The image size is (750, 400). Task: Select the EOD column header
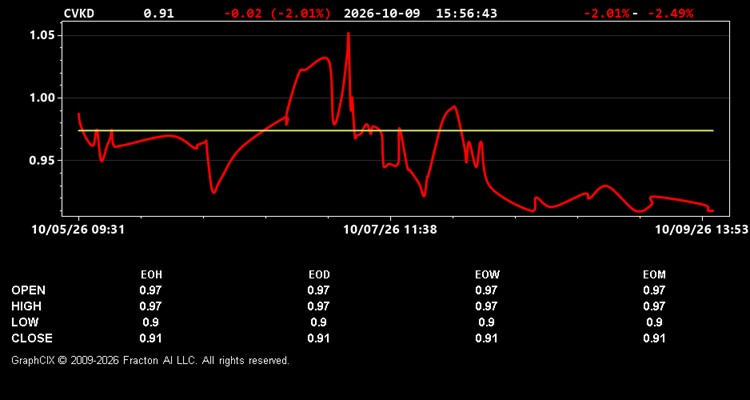tap(319, 275)
